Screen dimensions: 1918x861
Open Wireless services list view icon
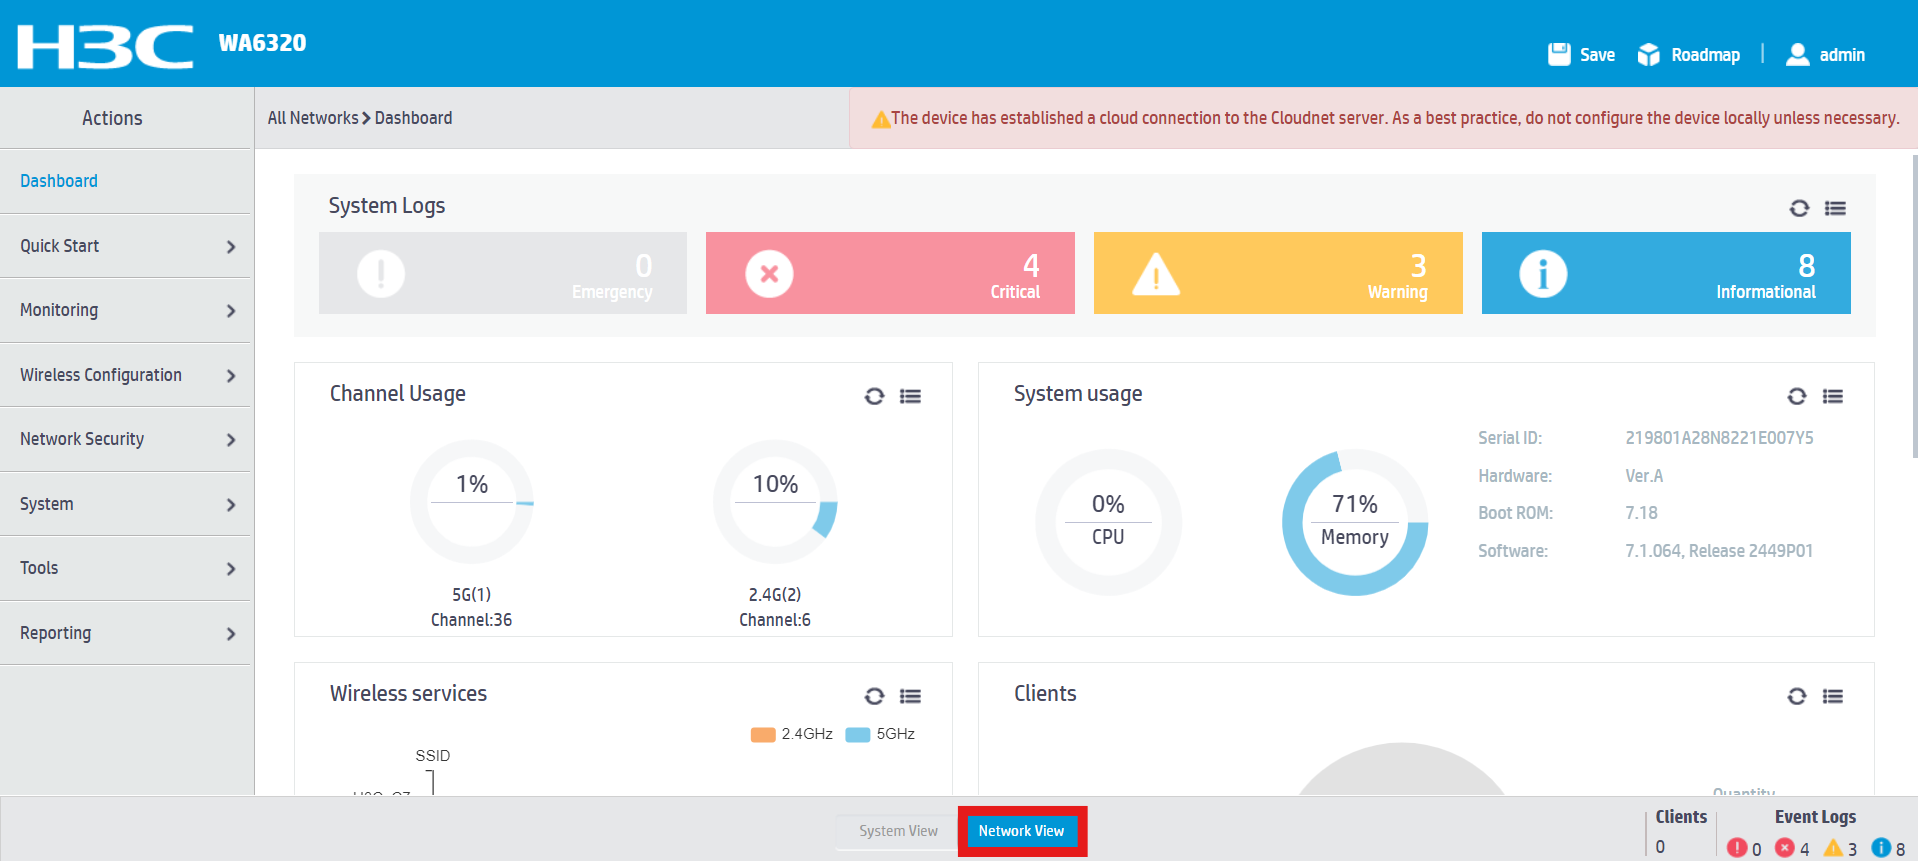pyautogui.click(x=910, y=696)
